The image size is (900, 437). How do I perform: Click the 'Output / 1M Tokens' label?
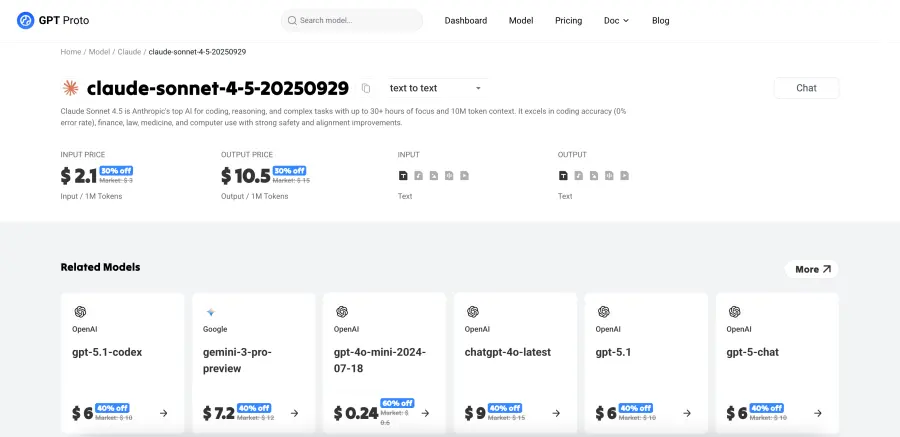click(254, 196)
